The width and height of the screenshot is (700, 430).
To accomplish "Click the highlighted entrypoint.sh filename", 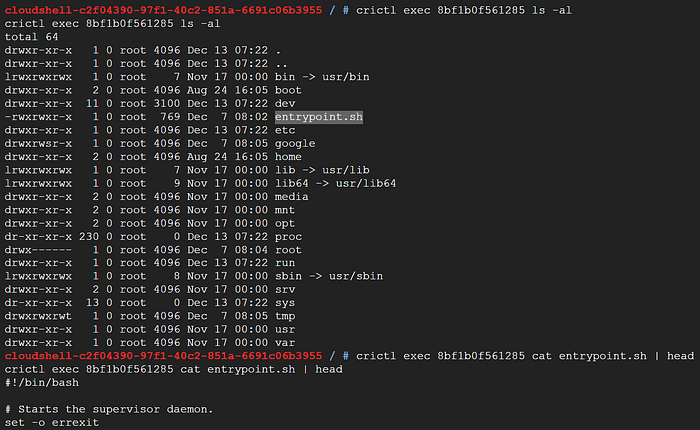I will (319, 117).
